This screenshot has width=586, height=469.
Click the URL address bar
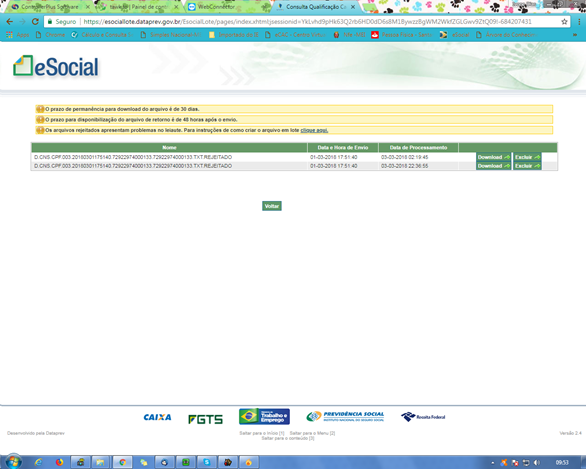[306, 22]
